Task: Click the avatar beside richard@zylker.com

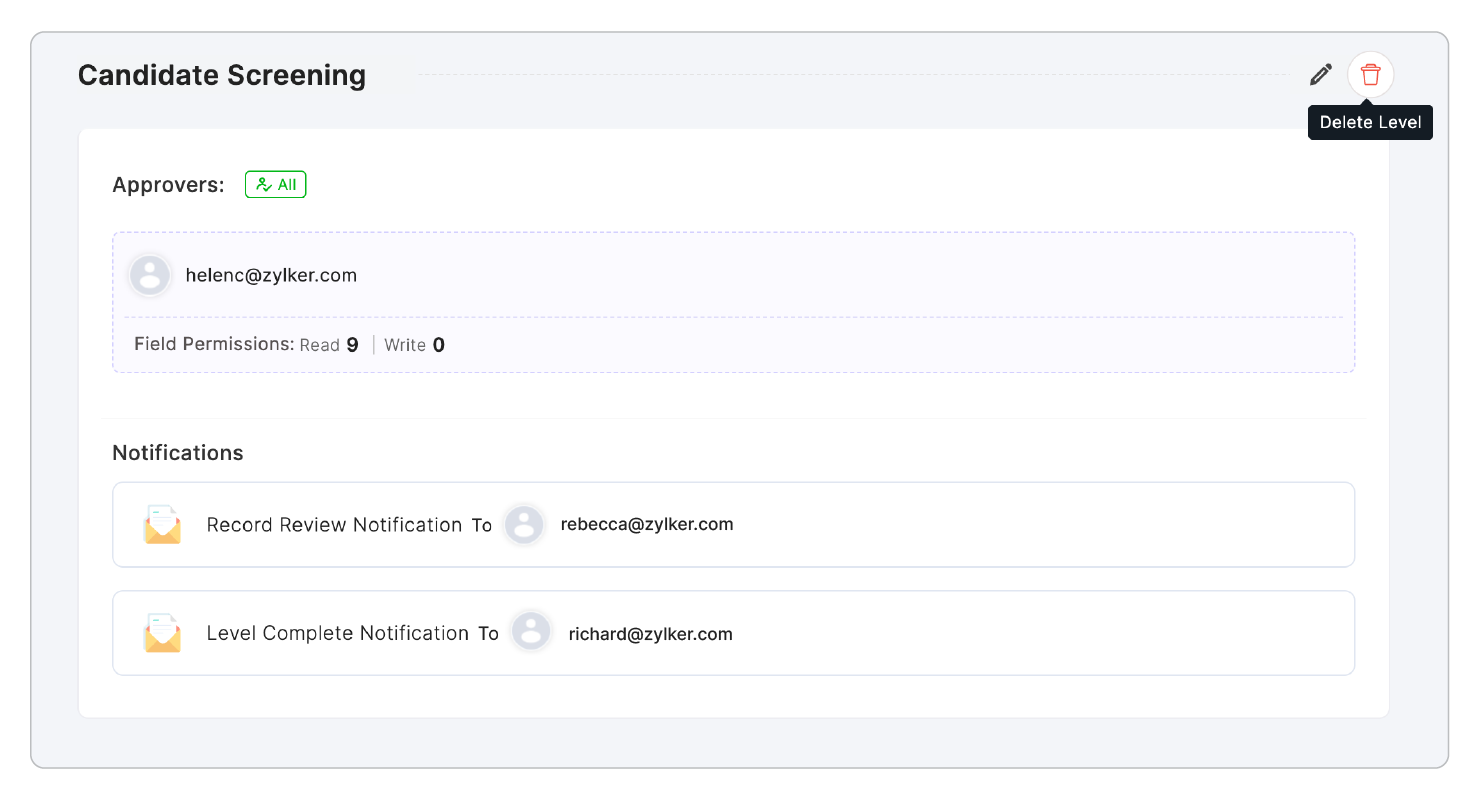Action: 532,633
